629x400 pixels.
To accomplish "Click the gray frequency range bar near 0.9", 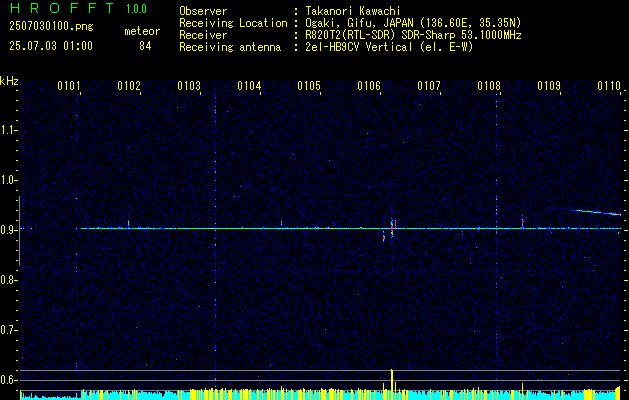I will [19, 231].
